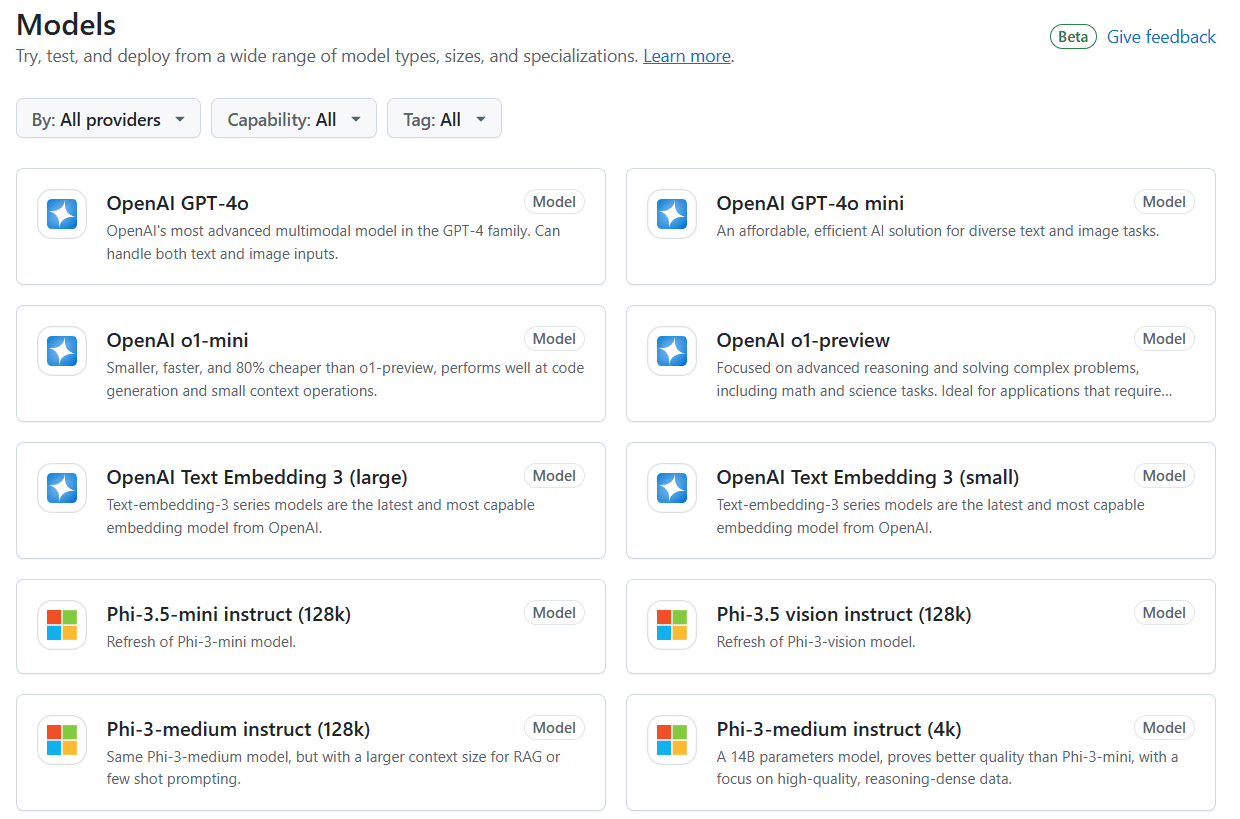Open the OpenAI GPT-4o title
Screen dimensions: 1240x819
tap(178, 203)
